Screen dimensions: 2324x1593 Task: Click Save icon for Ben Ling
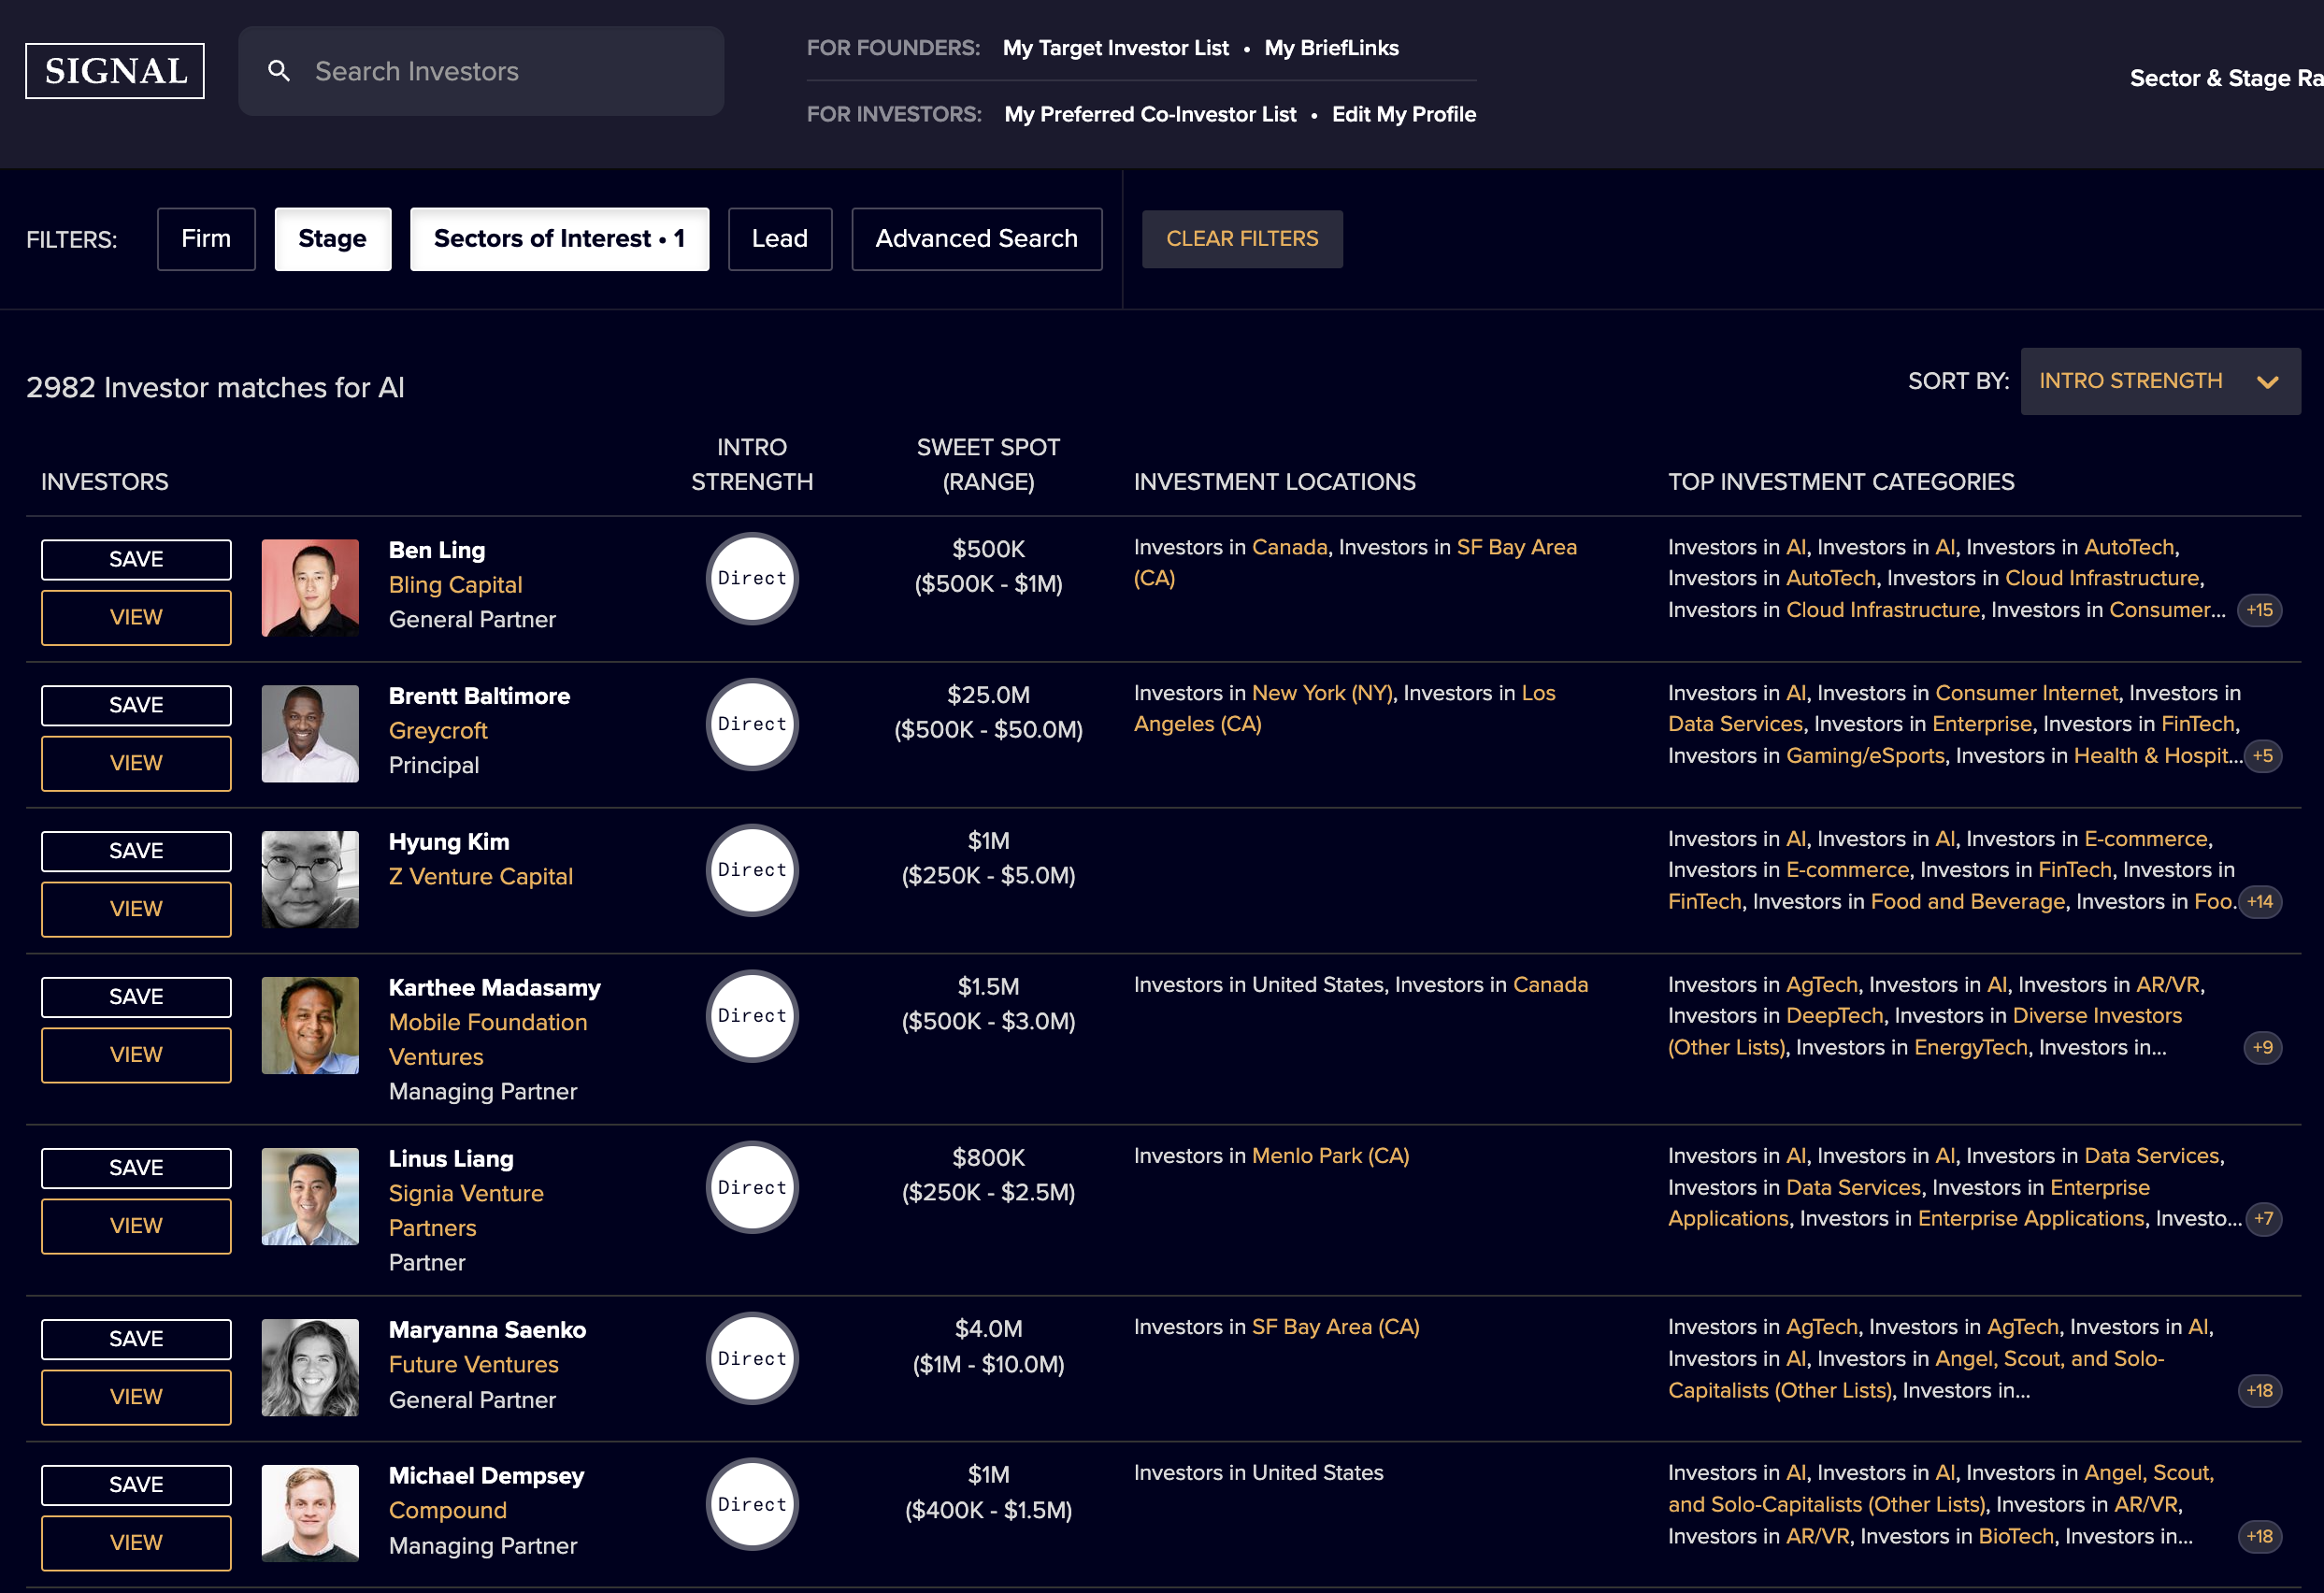(x=135, y=562)
